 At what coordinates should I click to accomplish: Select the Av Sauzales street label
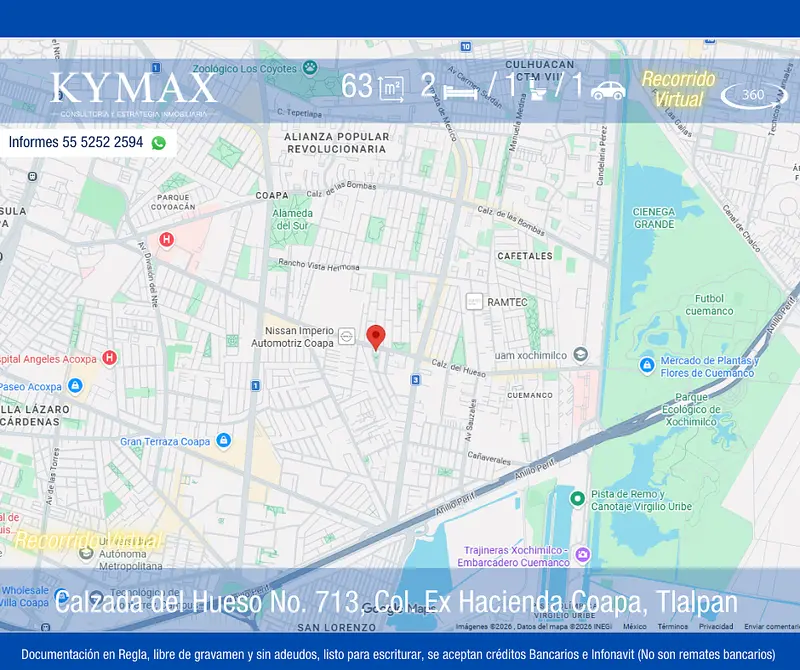pyautogui.click(x=470, y=420)
